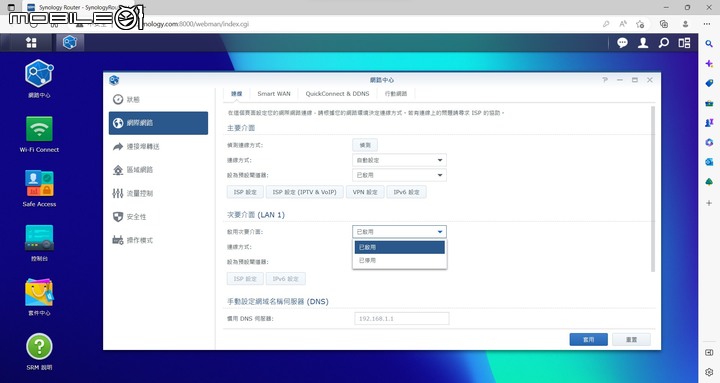Screen dimensions: 720x383
Task: Open Status section in left sidebar
Action: 158,99
